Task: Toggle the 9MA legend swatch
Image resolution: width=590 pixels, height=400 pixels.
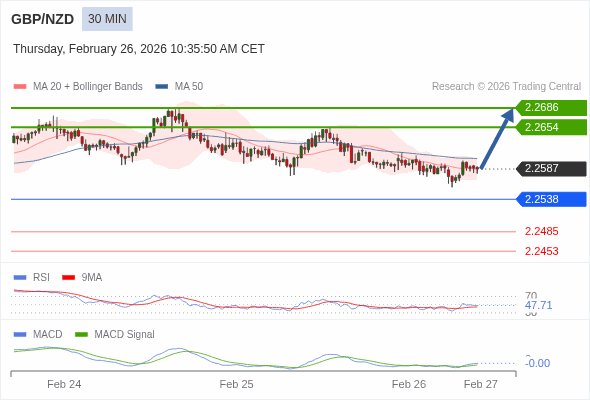Action: [x=68, y=278]
